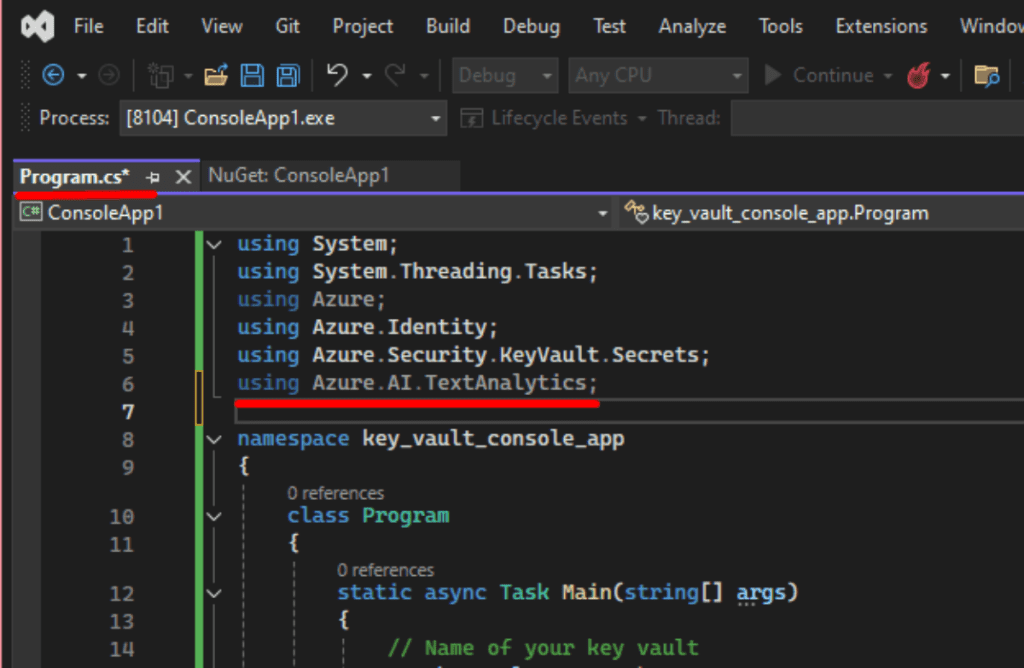Open the Process dropdown for ConsoleApp1.exe

435,119
